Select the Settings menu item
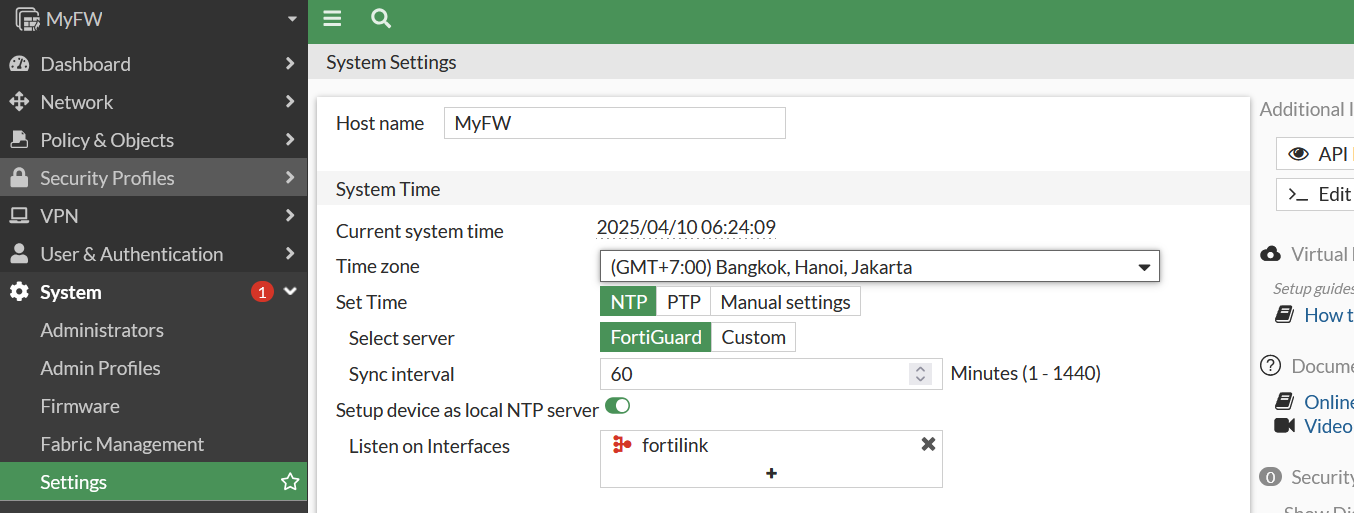This screenshot has height=513, width=1354. click(154, 482)
